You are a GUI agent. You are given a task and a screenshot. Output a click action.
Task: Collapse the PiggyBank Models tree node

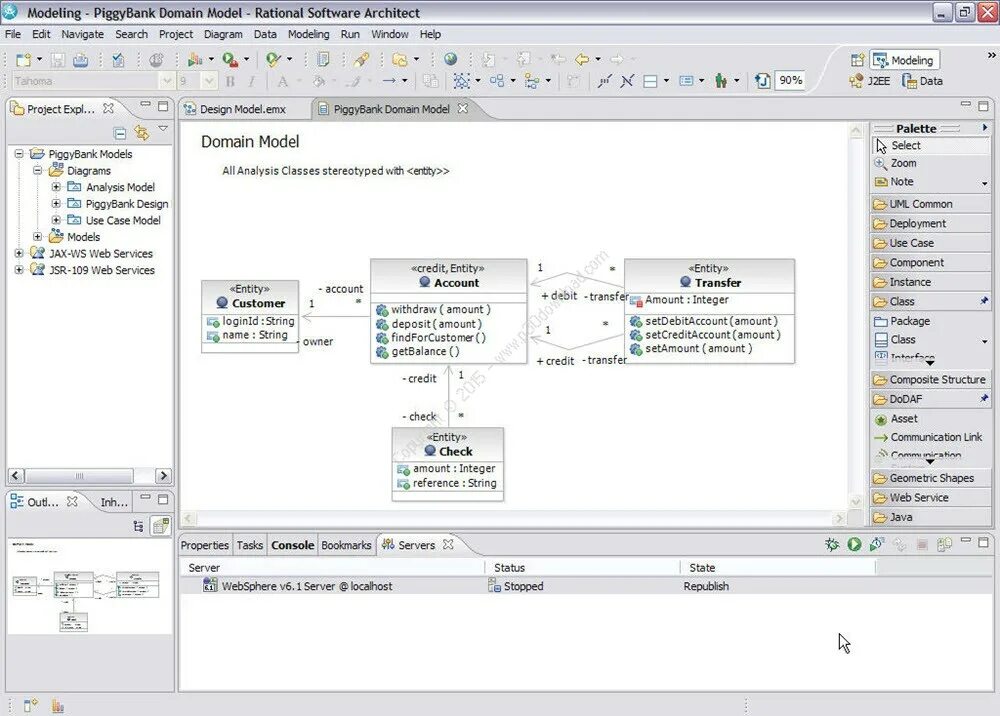click(19, 154)
